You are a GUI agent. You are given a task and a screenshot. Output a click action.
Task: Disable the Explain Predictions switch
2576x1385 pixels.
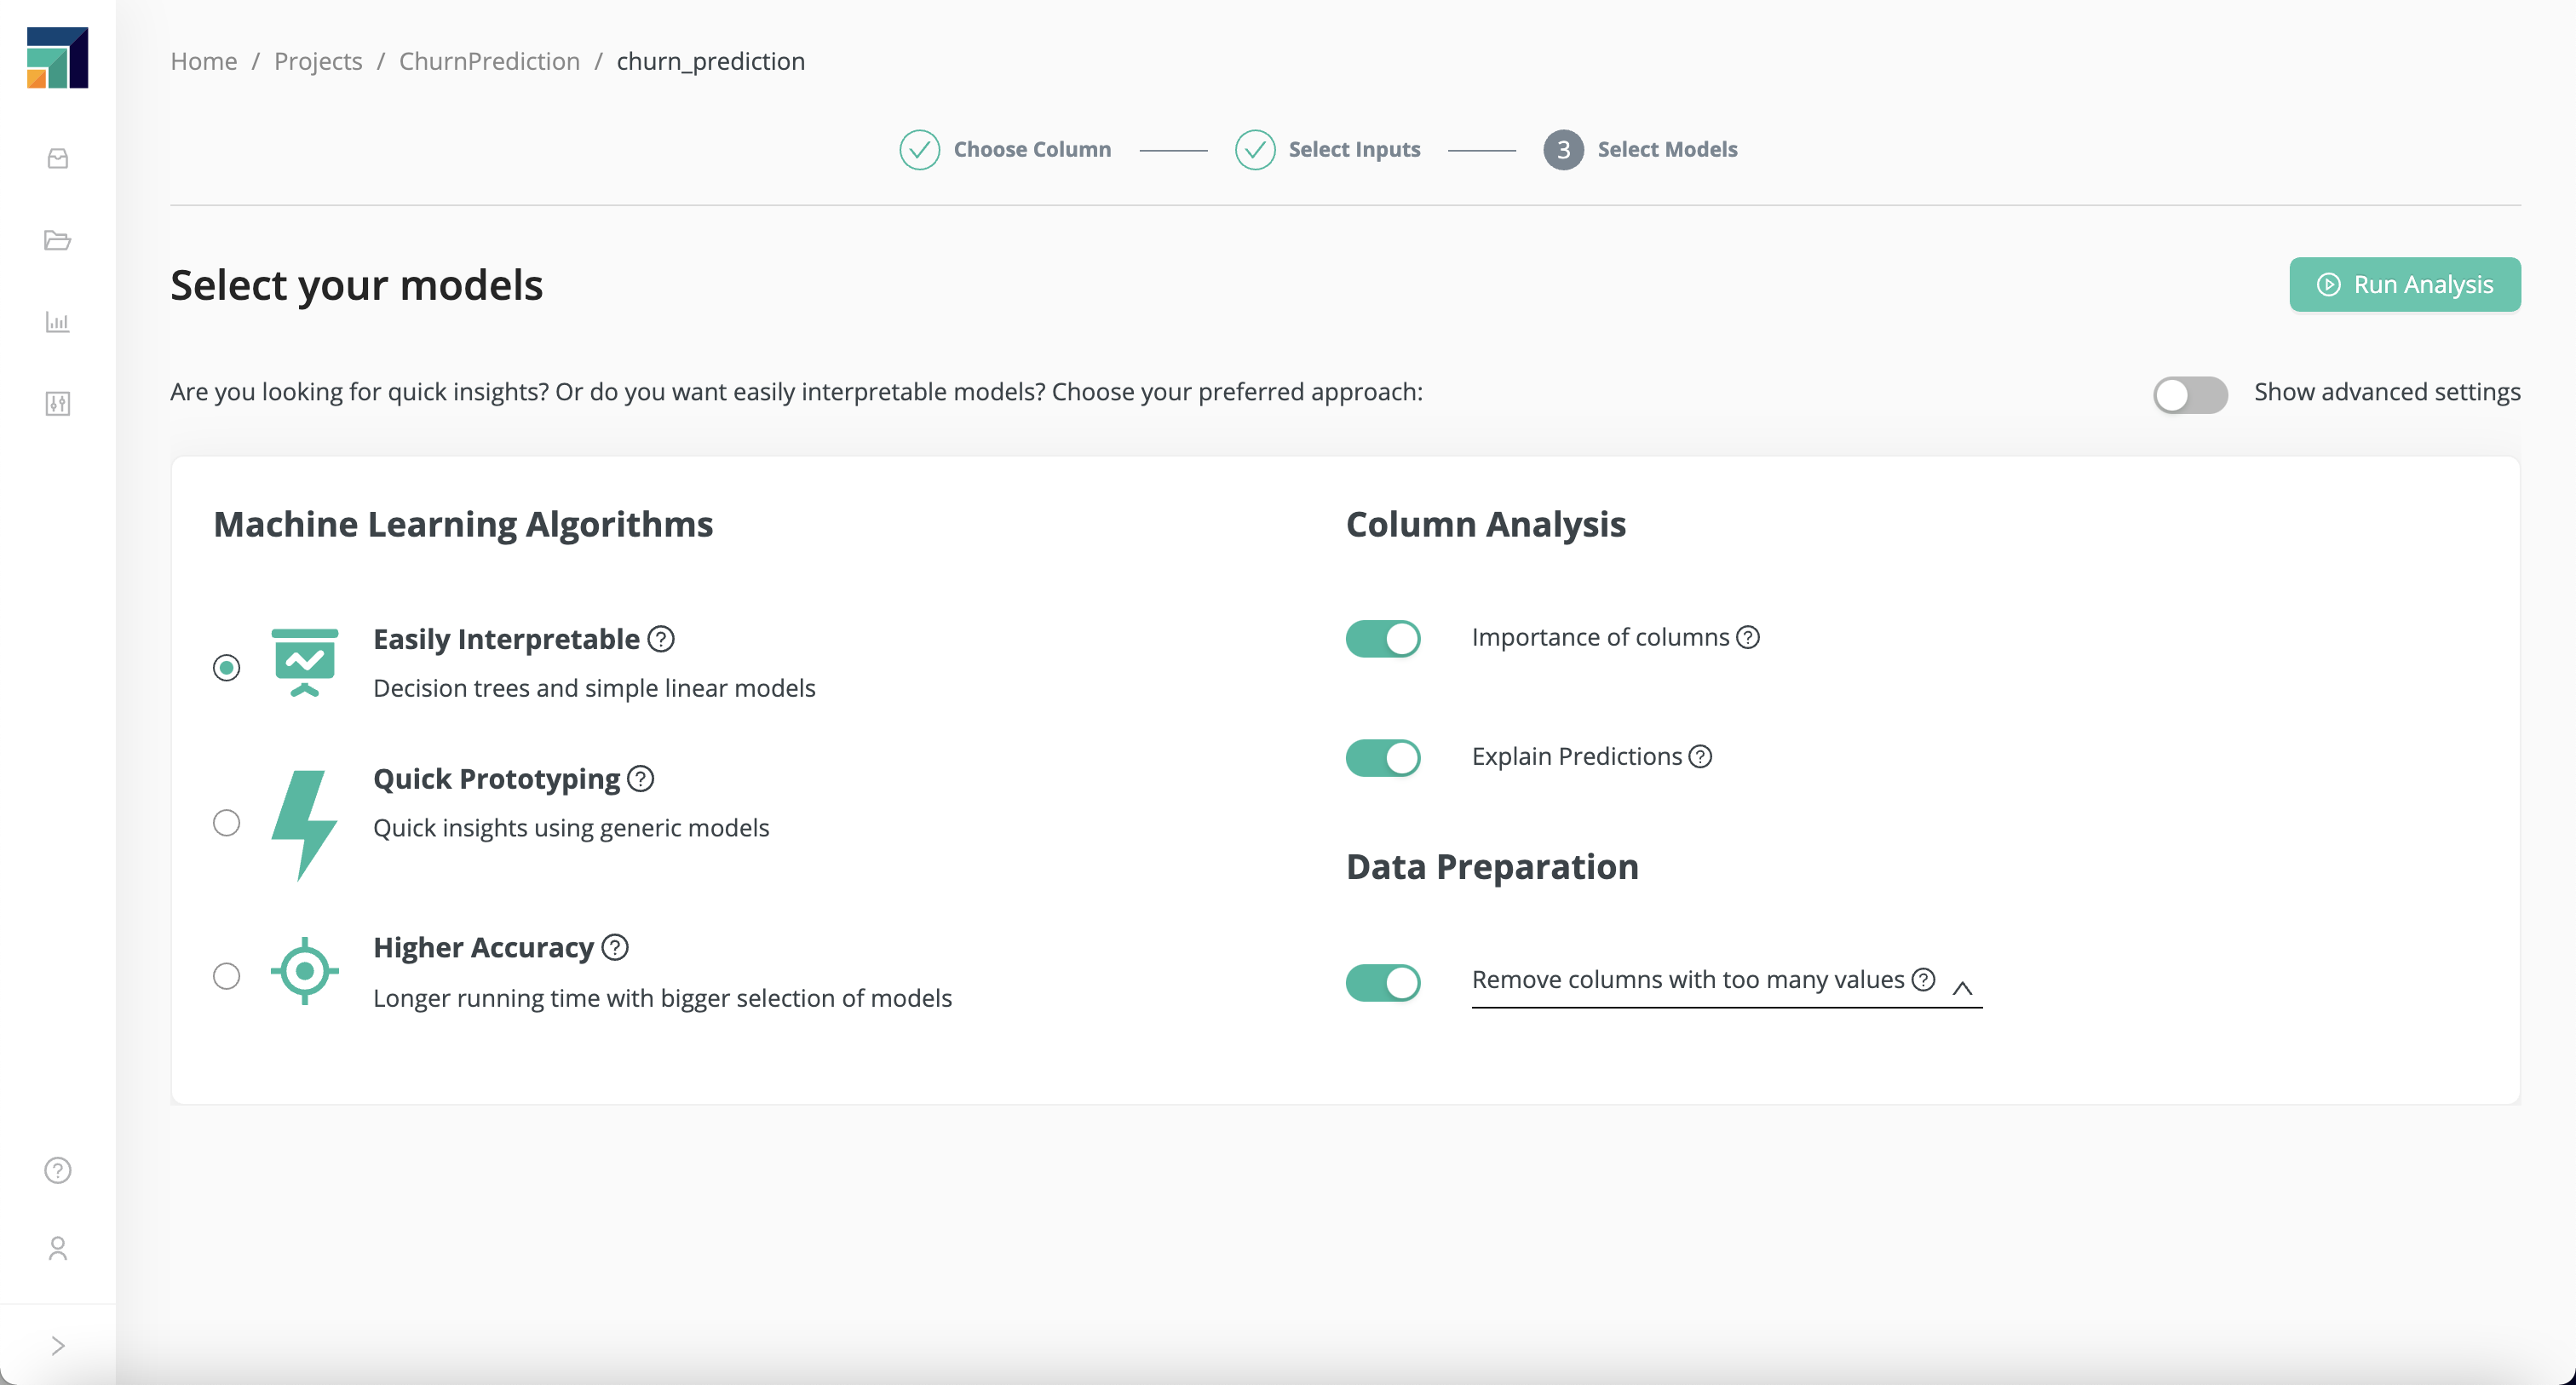(x=1383, y=758)
